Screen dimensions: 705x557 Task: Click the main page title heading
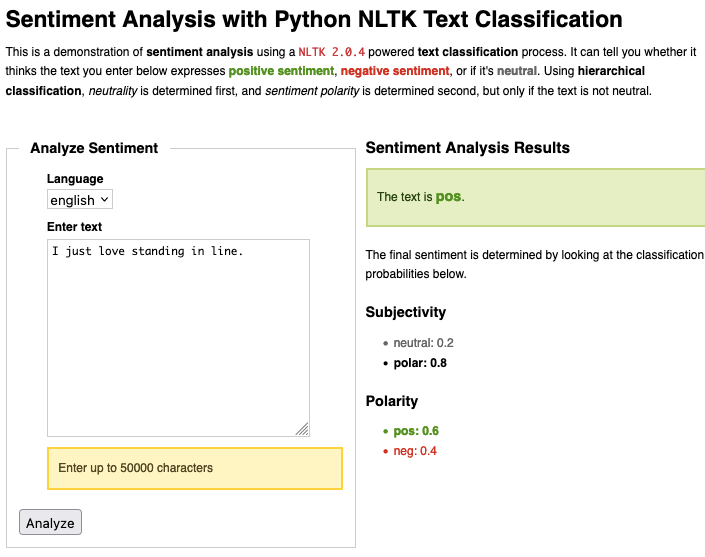click(314, 19)
